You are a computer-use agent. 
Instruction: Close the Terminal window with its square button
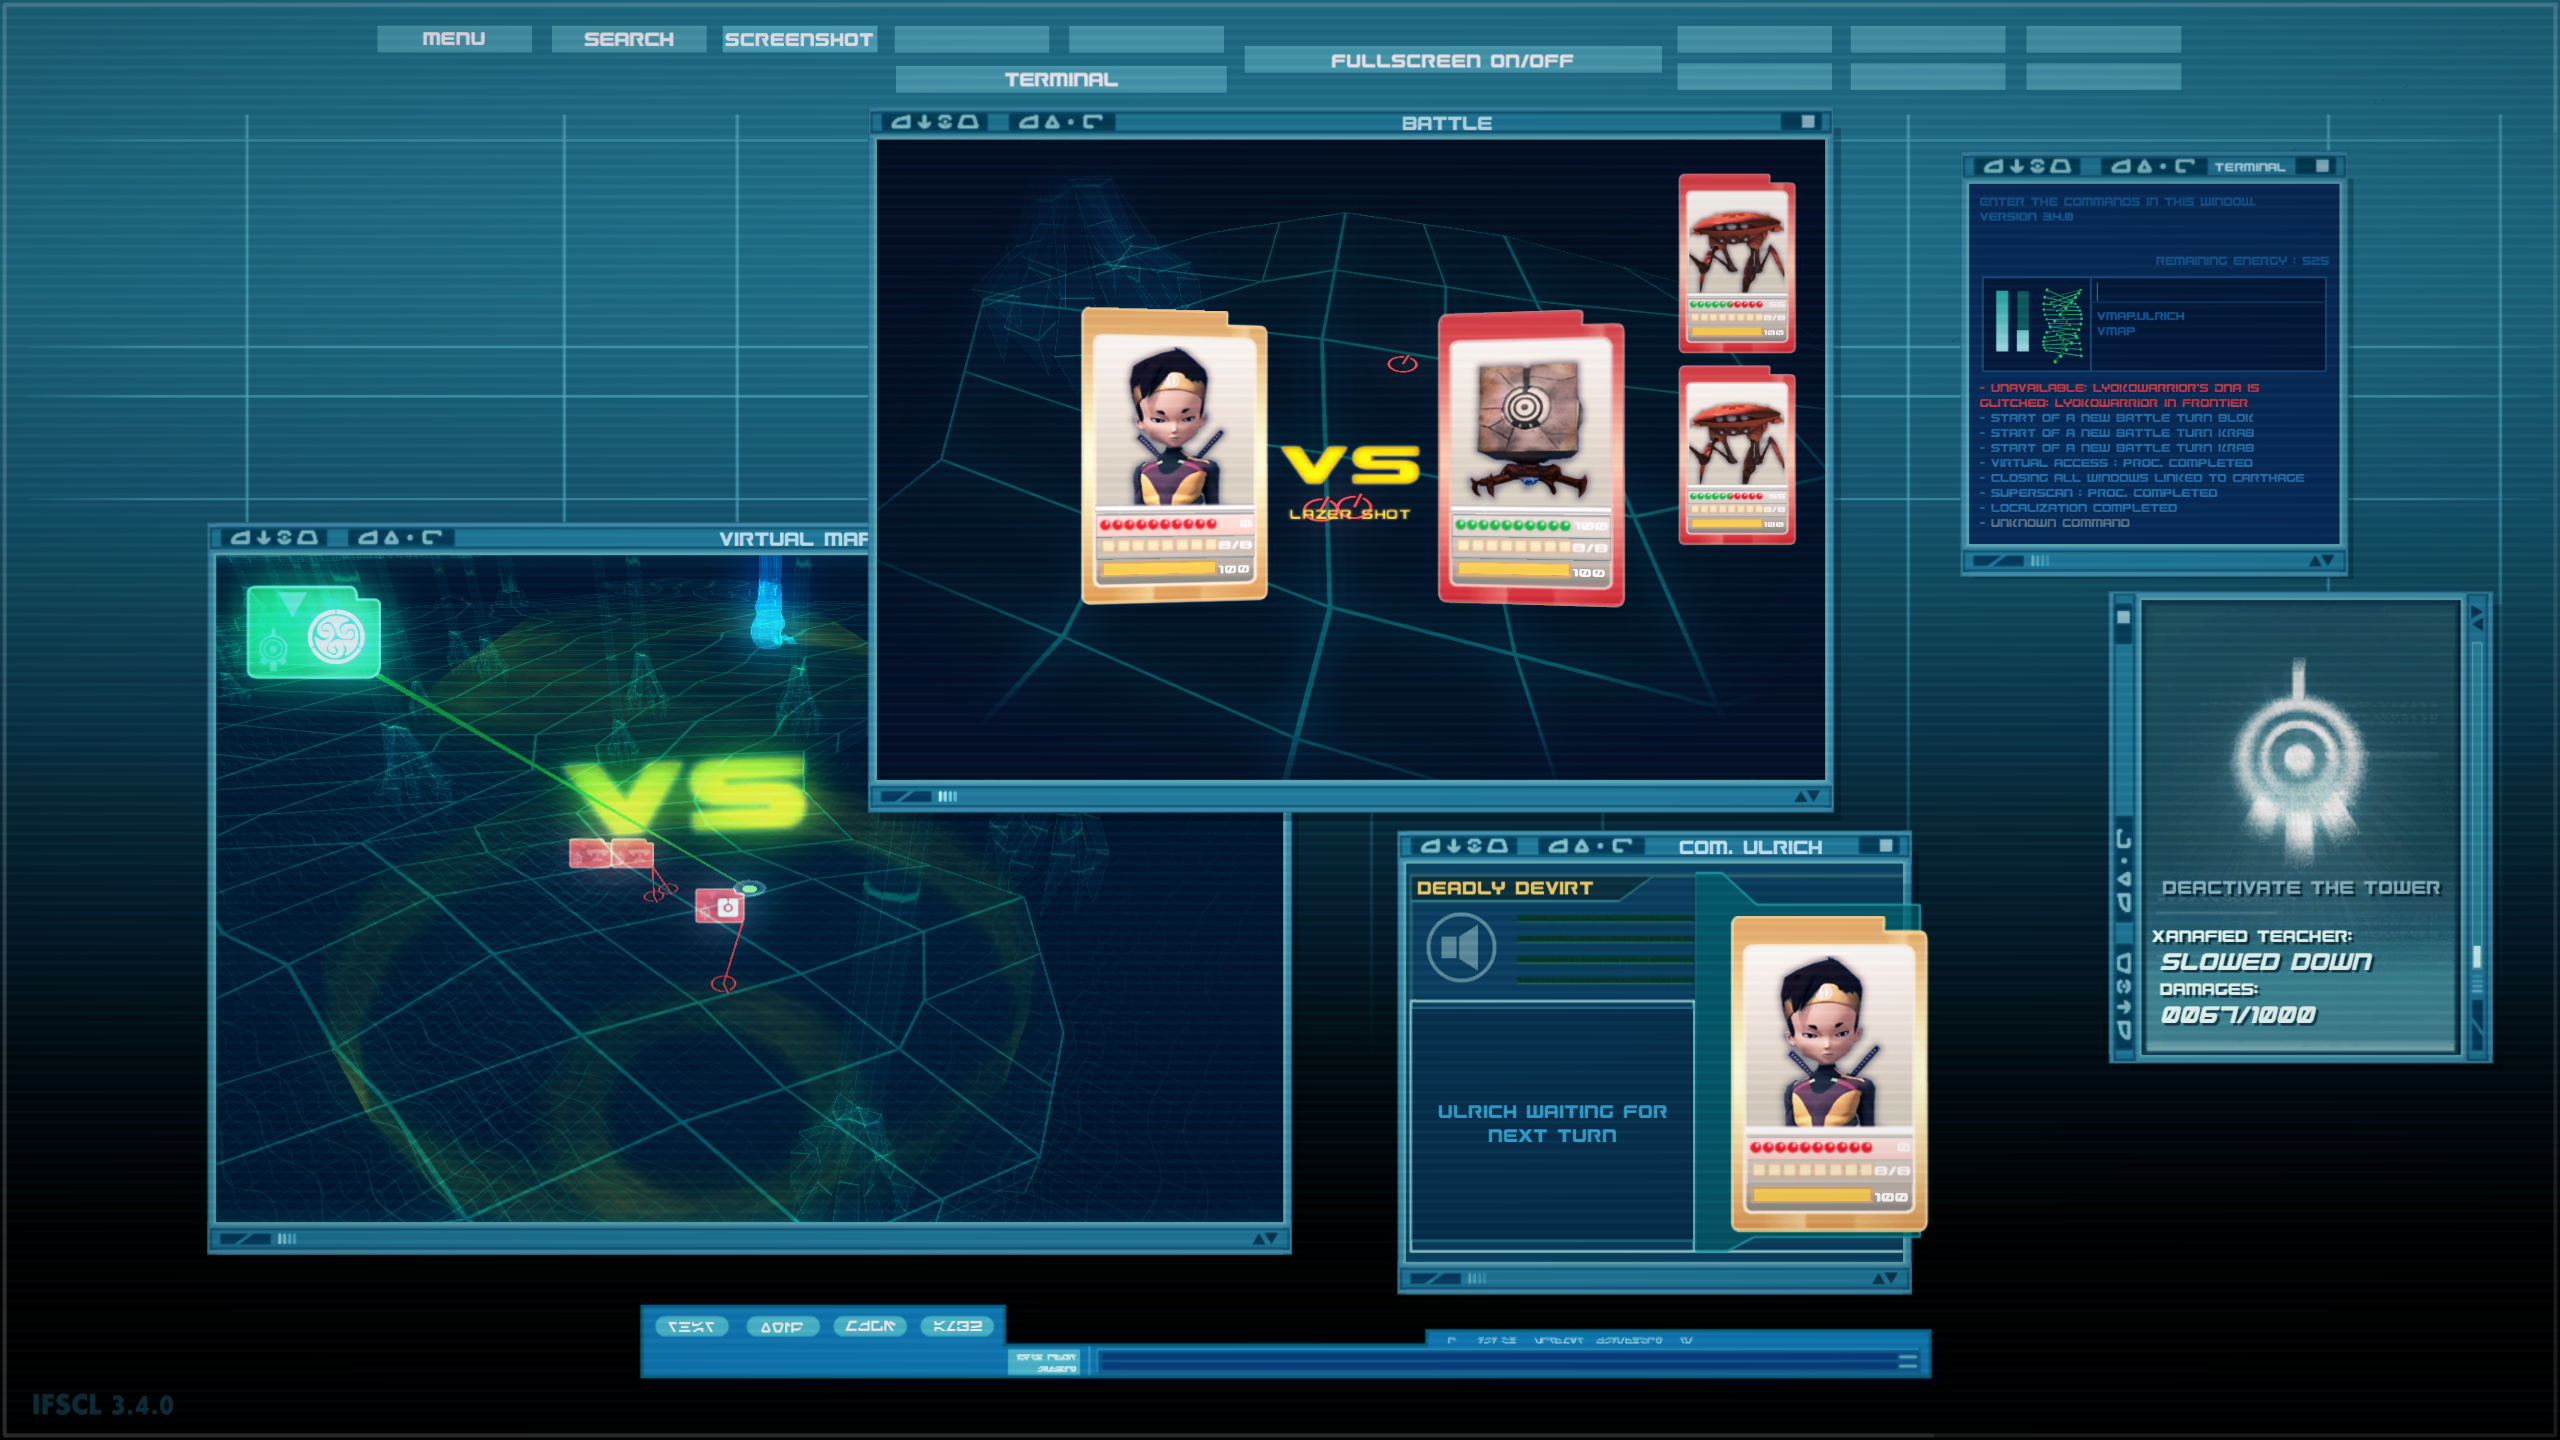2323,166
